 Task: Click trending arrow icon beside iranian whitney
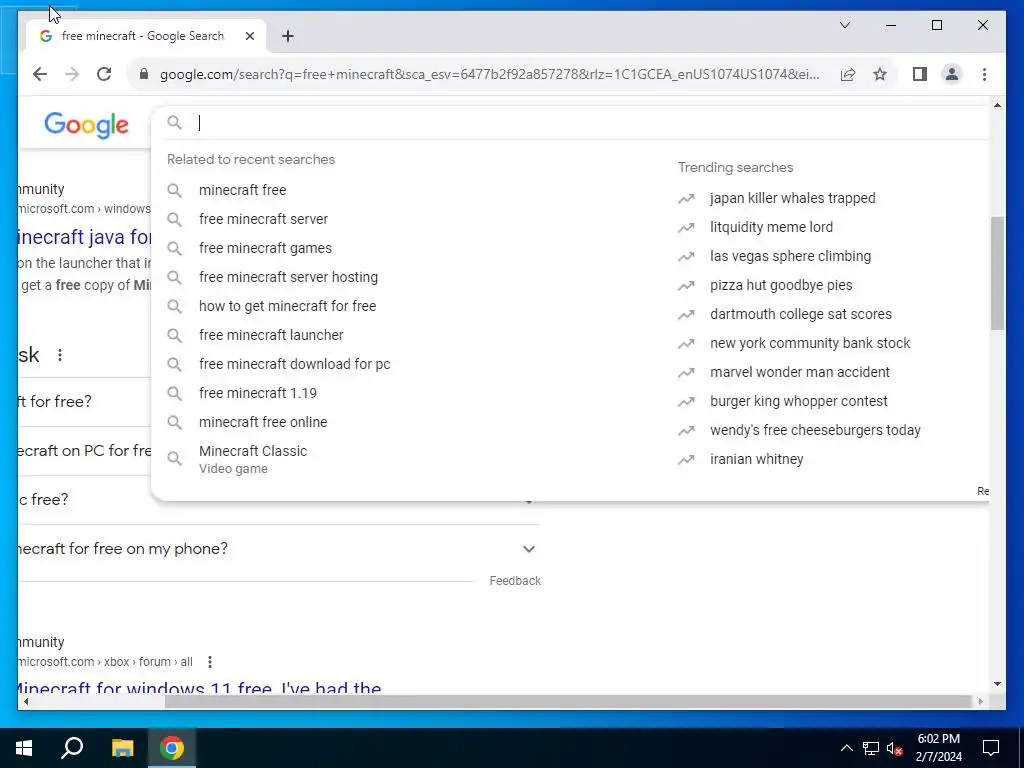point(686,460)
